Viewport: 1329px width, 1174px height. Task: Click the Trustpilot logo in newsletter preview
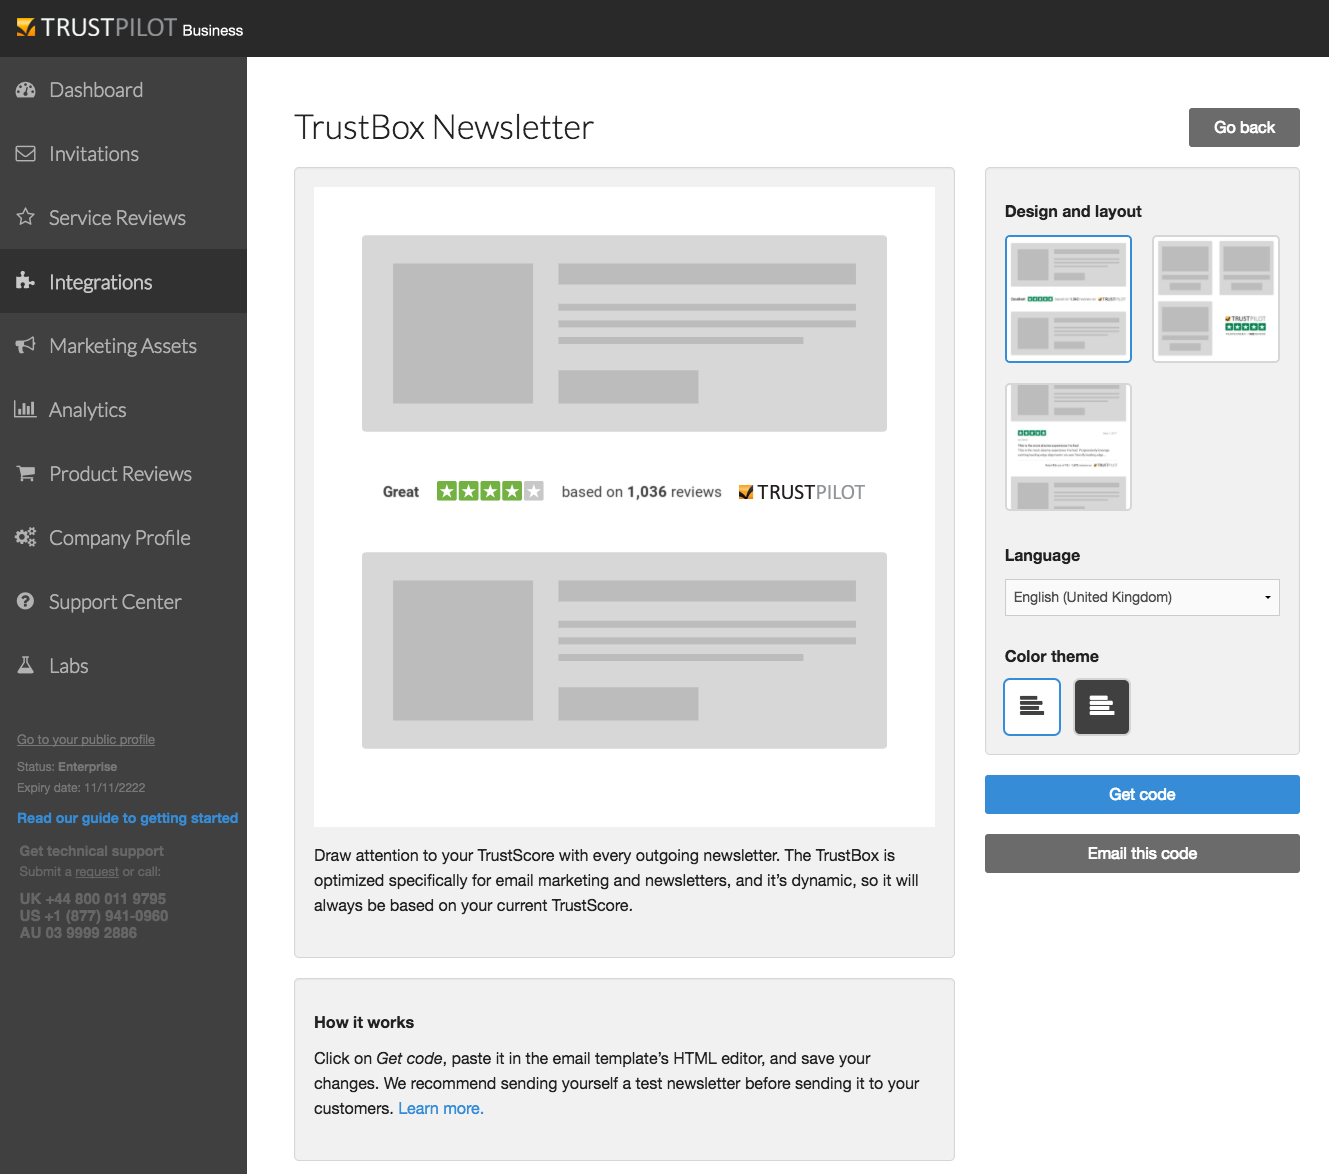(802, 492)
